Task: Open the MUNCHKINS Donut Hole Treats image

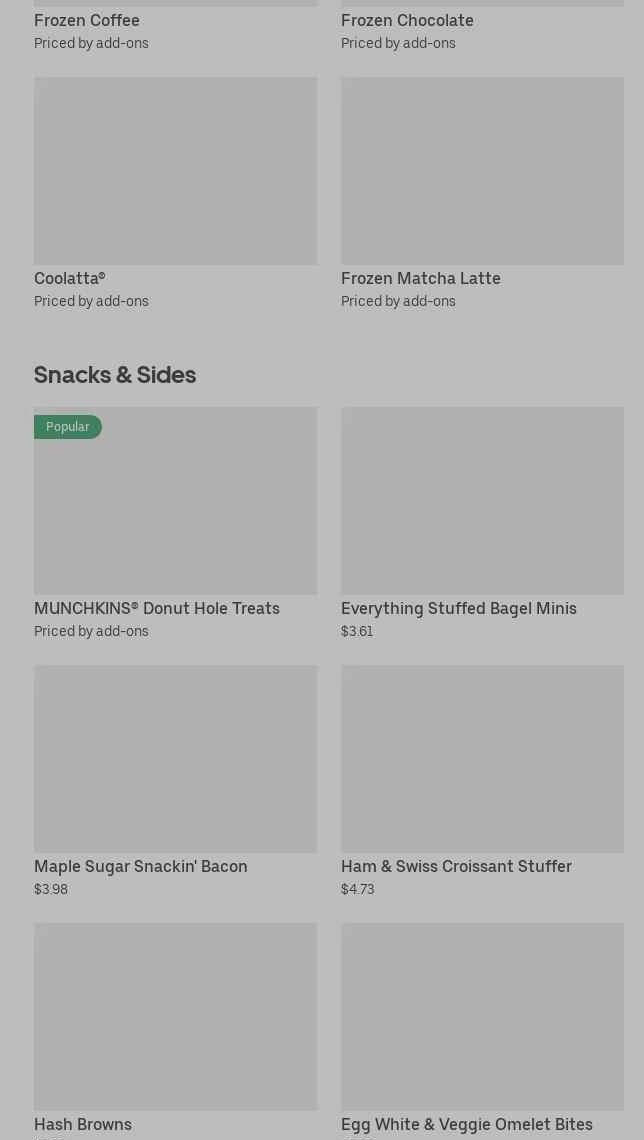Action: pos(175,510)
